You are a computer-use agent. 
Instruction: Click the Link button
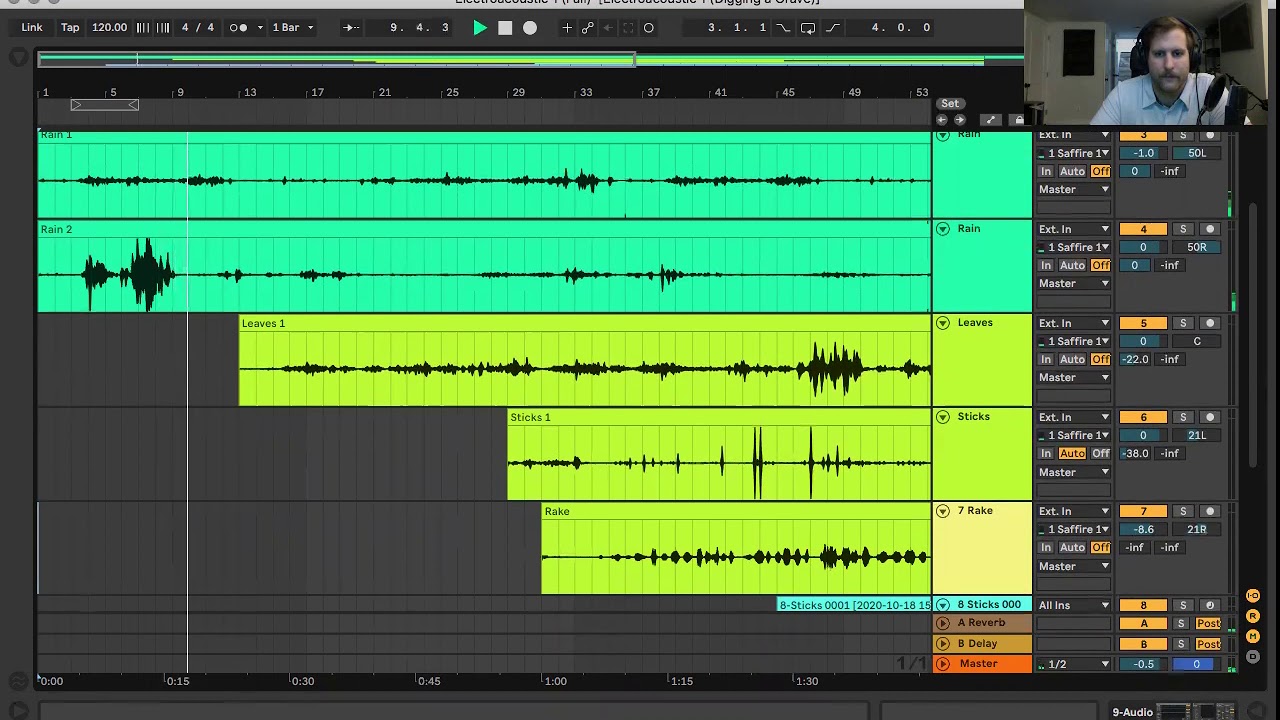32,28
